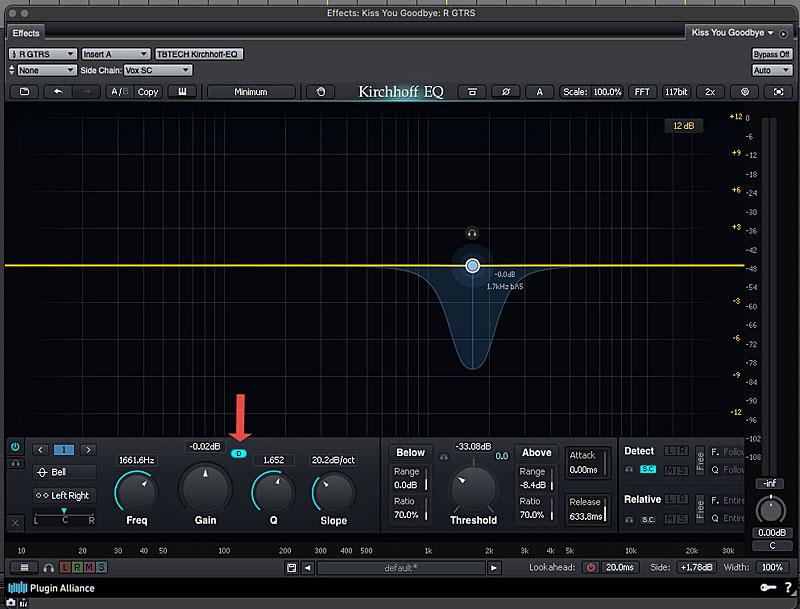Click the Width 100% value
Screen dimensions: 800x609
pos(772,567)
